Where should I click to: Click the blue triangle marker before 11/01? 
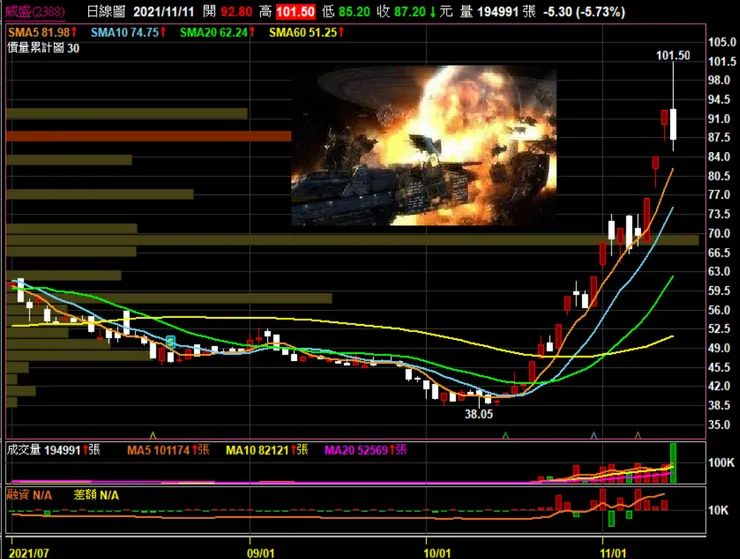594,435
